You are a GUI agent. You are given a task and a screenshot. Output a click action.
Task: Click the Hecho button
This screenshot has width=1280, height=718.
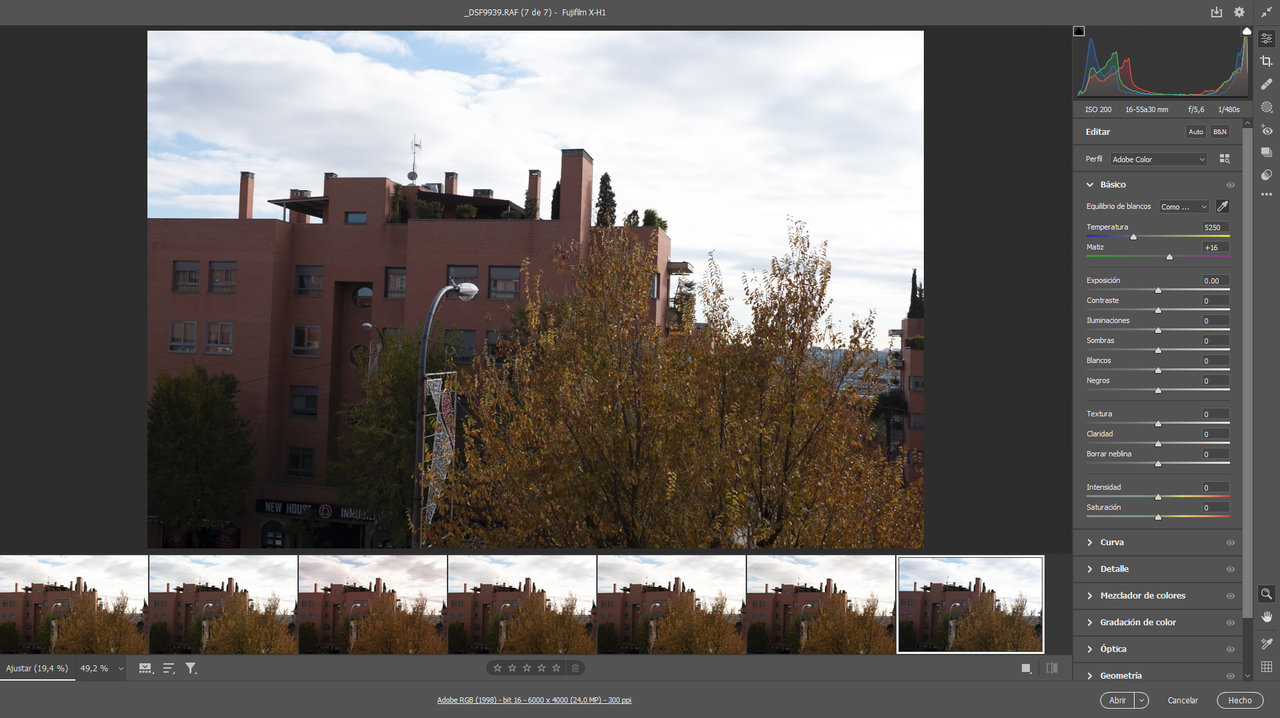pyautogui.click(x=1240, y=700)
